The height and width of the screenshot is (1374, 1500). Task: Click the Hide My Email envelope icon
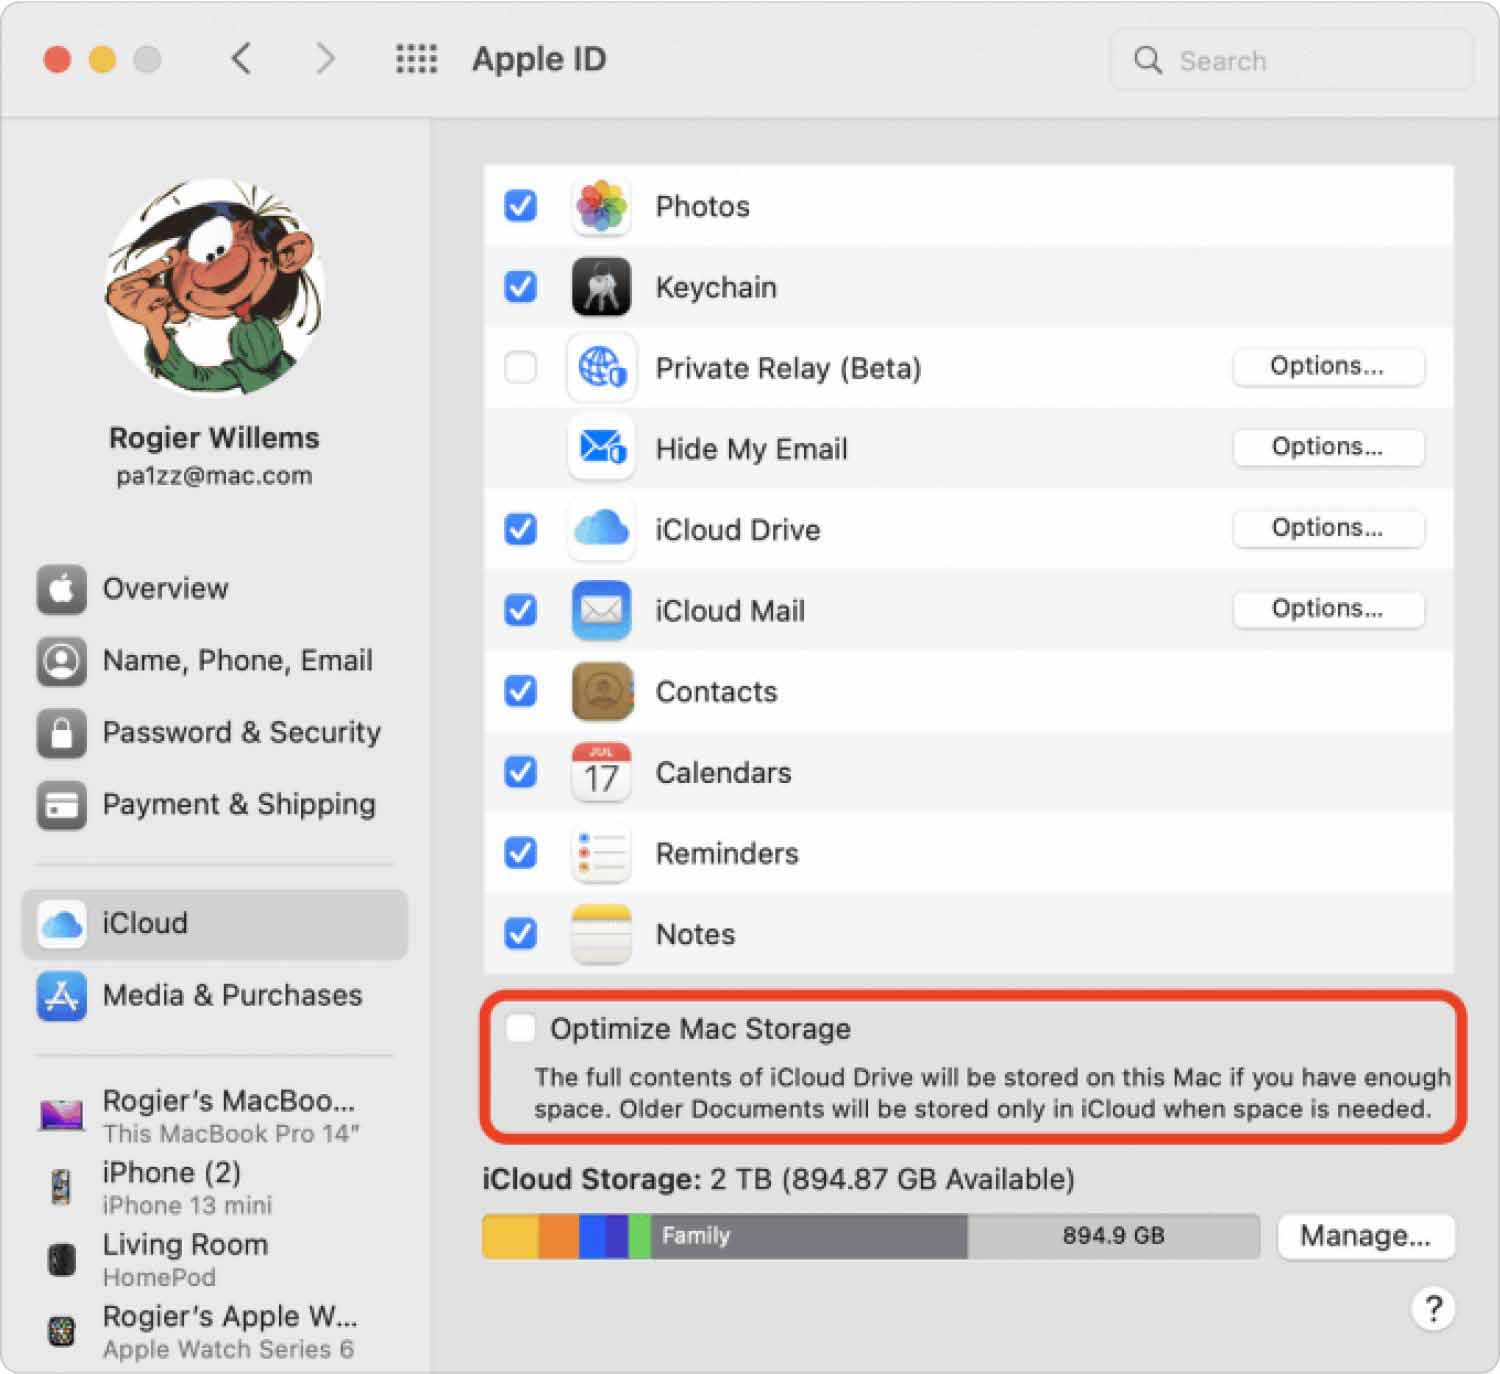(x=601, y=448)
